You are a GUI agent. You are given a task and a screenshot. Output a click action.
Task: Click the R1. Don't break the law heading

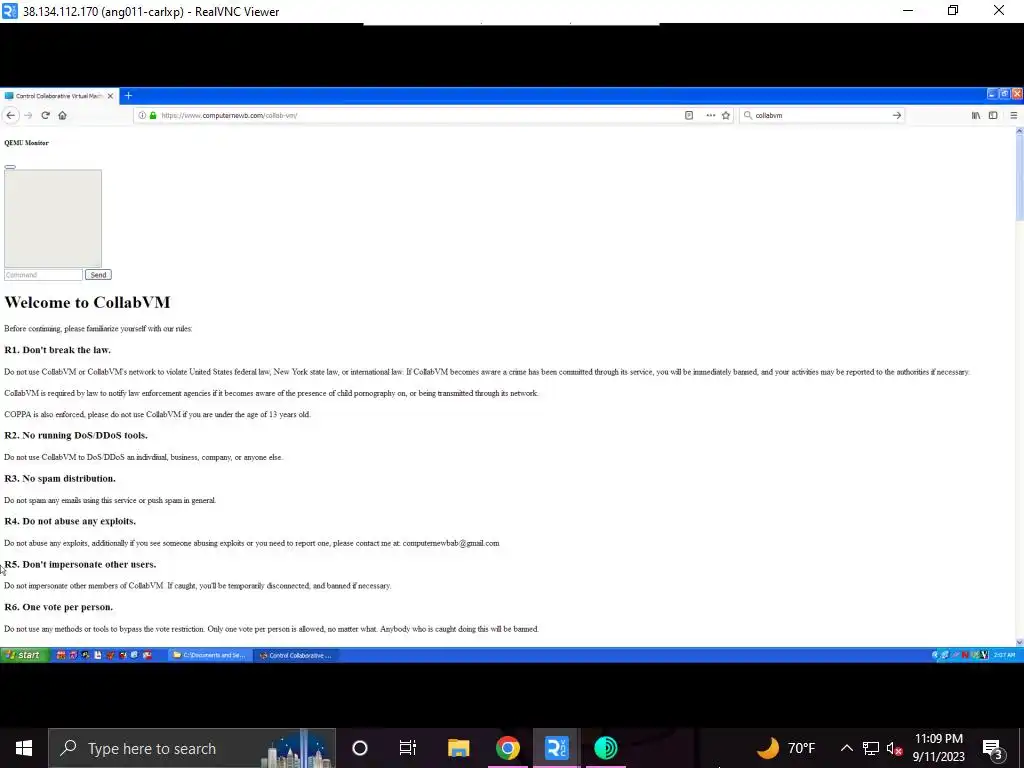(x=57, y=350)
